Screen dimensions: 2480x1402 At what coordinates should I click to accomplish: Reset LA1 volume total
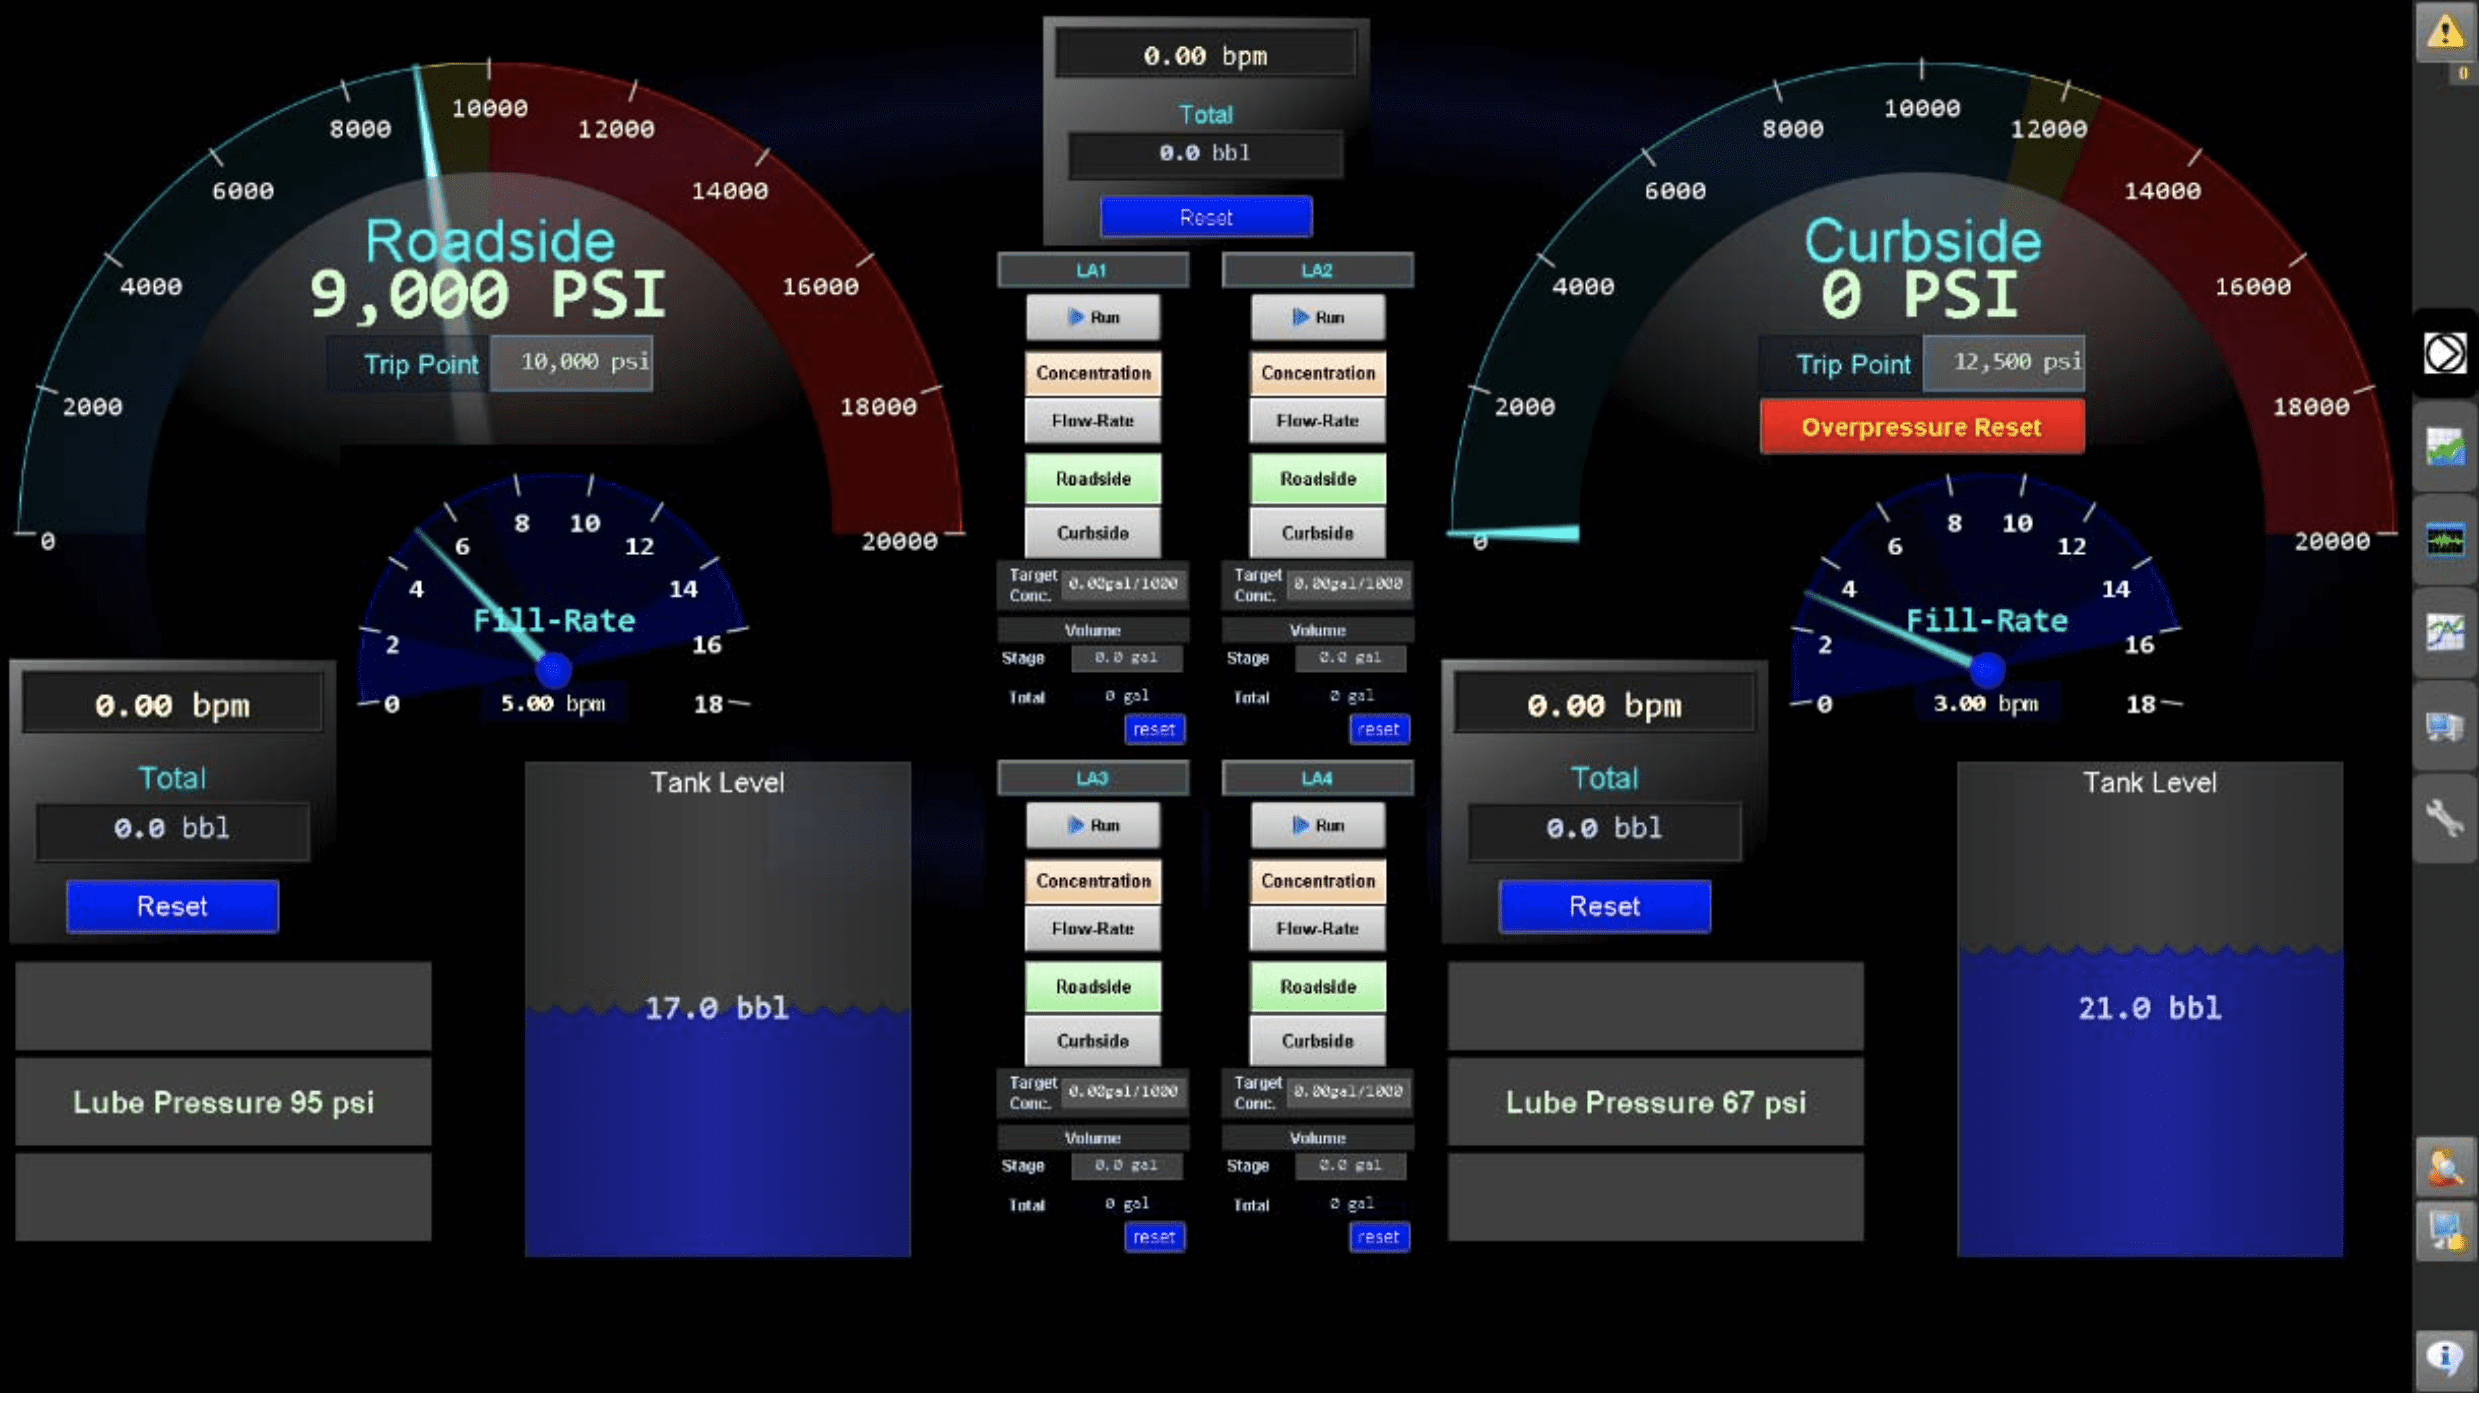(1154, 730)
